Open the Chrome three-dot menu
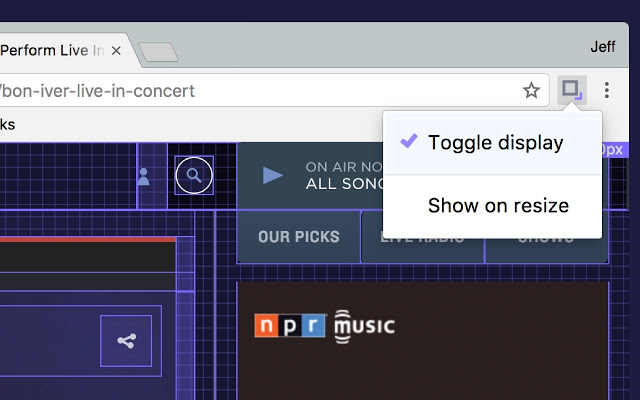The width and height of the screenshot is (640, 400). click(607, 90)
